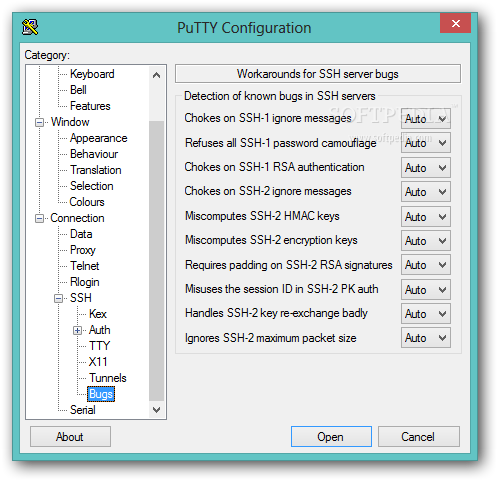Screen dimensions: 498x481
Task: Collapse the SSH tree node
Action: click(58, 298)
